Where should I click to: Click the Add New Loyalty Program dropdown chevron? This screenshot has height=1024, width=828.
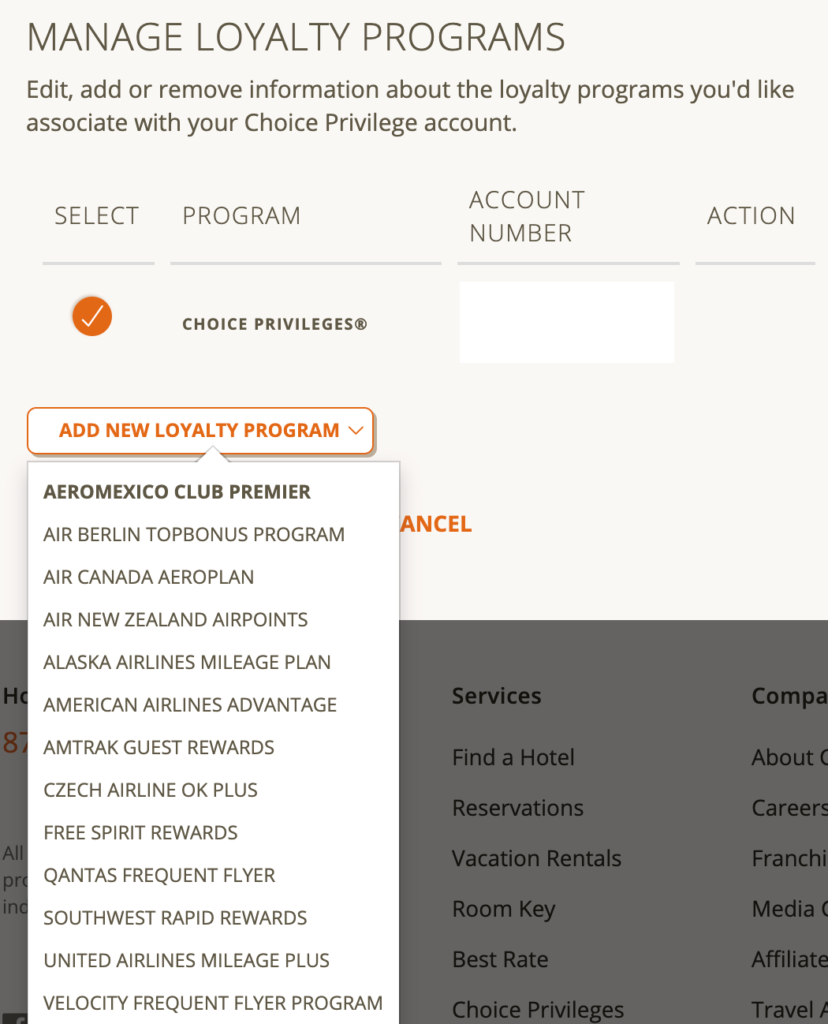pyautogui.click(x=355, y=431)
